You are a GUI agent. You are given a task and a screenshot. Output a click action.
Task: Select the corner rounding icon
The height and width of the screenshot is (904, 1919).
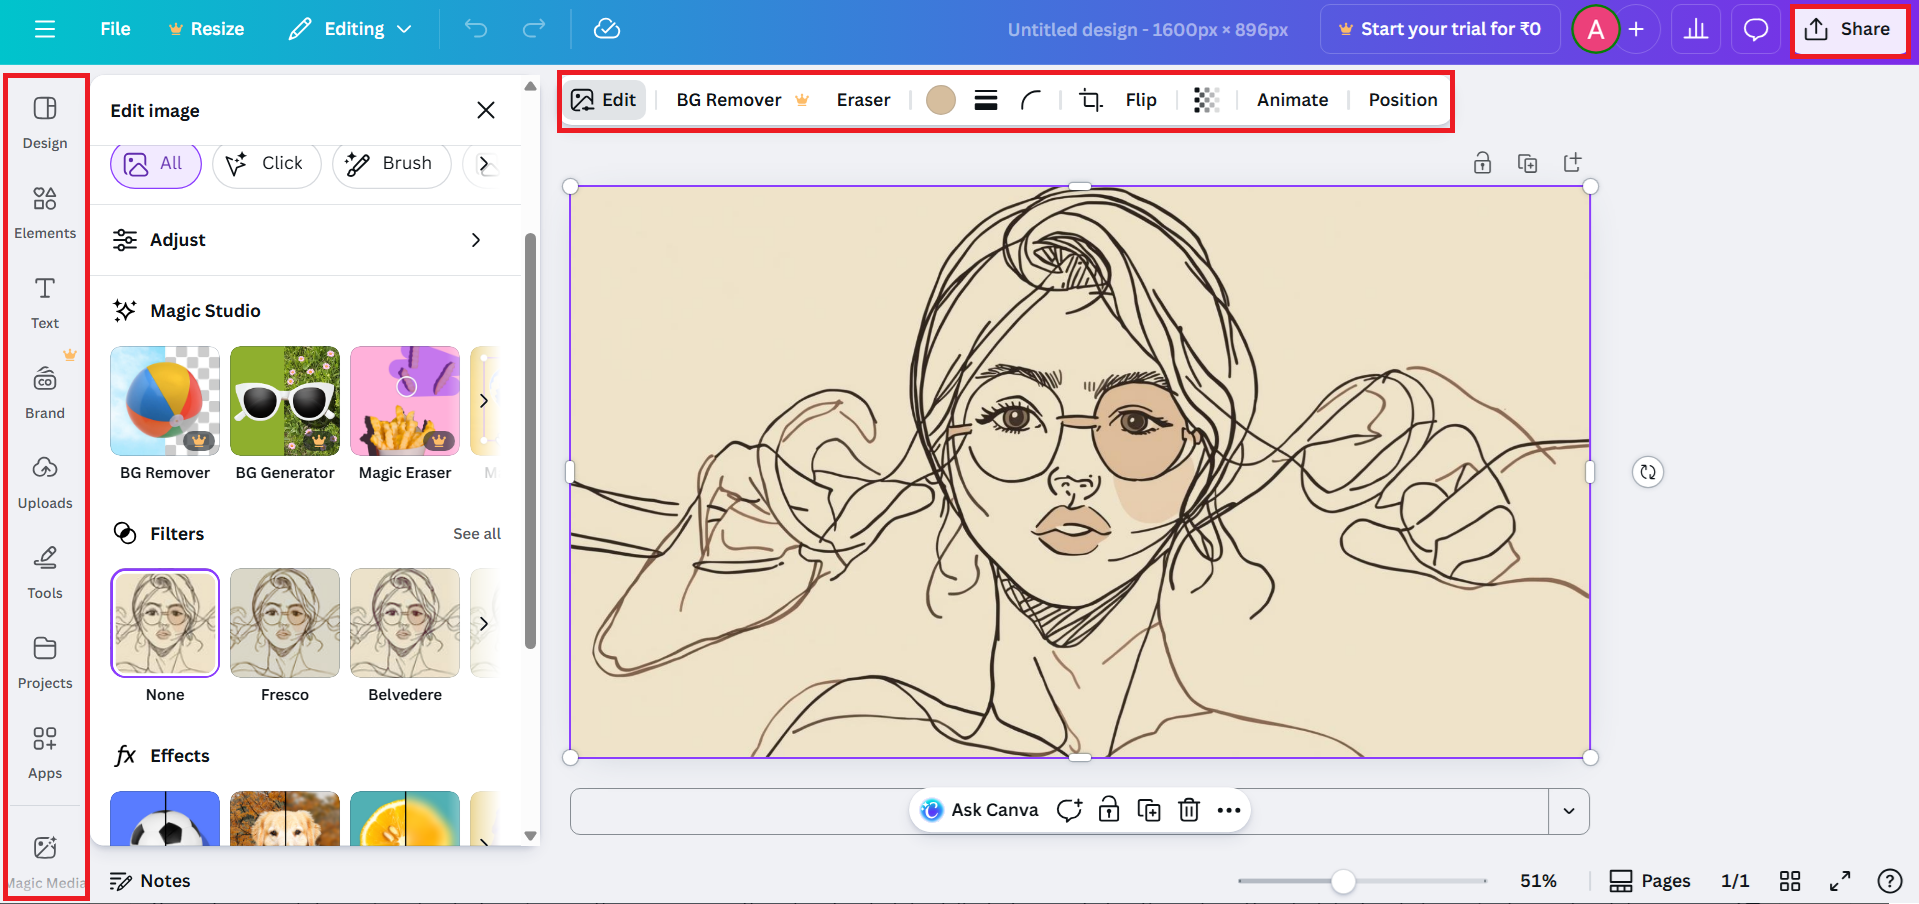[1031, 100]
